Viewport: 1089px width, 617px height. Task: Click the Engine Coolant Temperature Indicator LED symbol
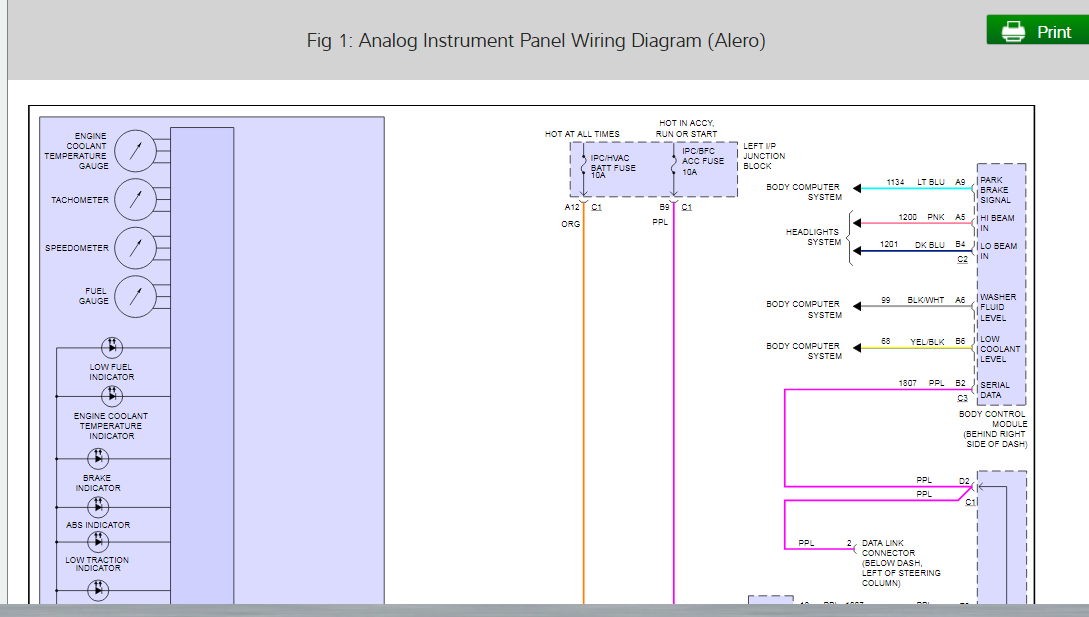[x=112, y=396]
